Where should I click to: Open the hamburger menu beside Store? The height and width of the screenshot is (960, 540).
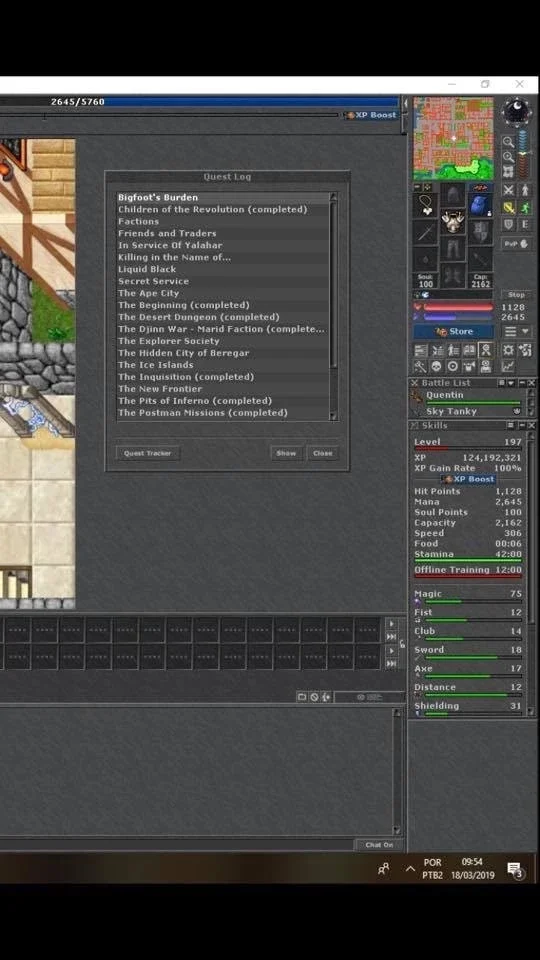(x=510, y=331)
